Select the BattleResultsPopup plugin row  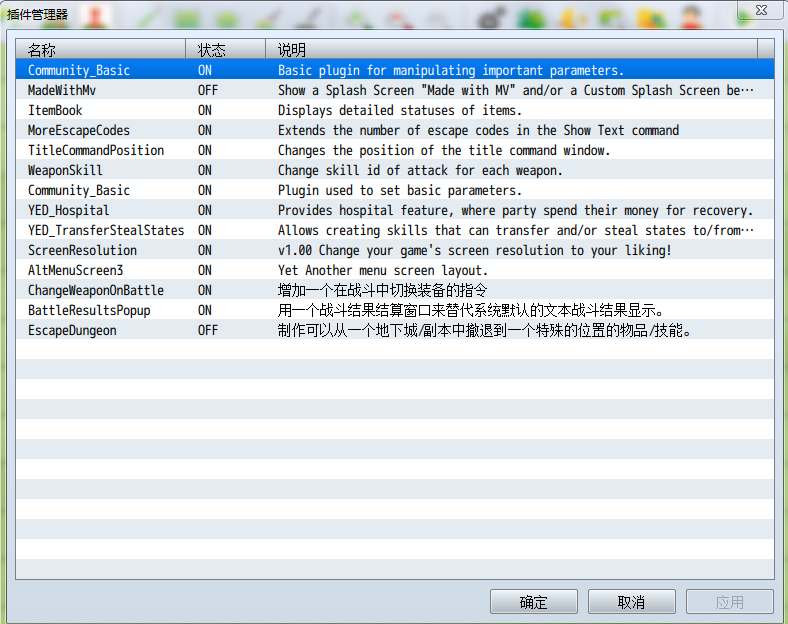395,310
